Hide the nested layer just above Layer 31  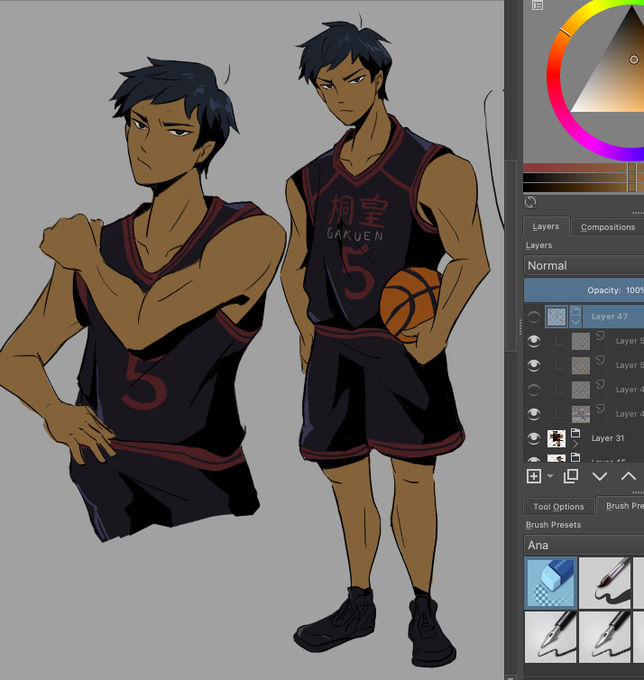pyautogui.click(x=533, y=414)
